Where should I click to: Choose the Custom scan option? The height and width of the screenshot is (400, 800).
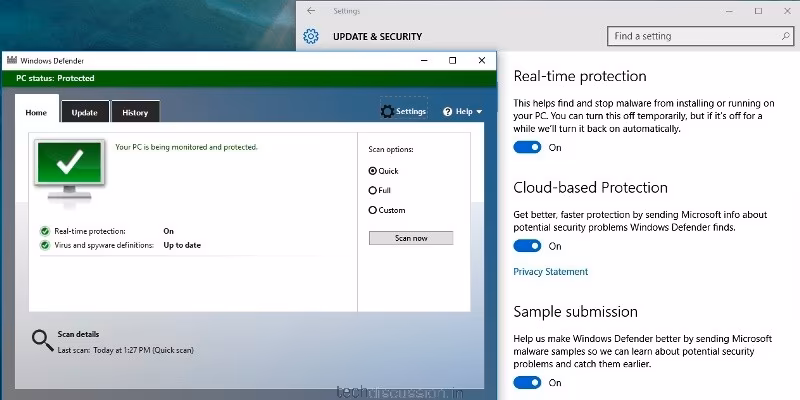click(x=373, y=210)
